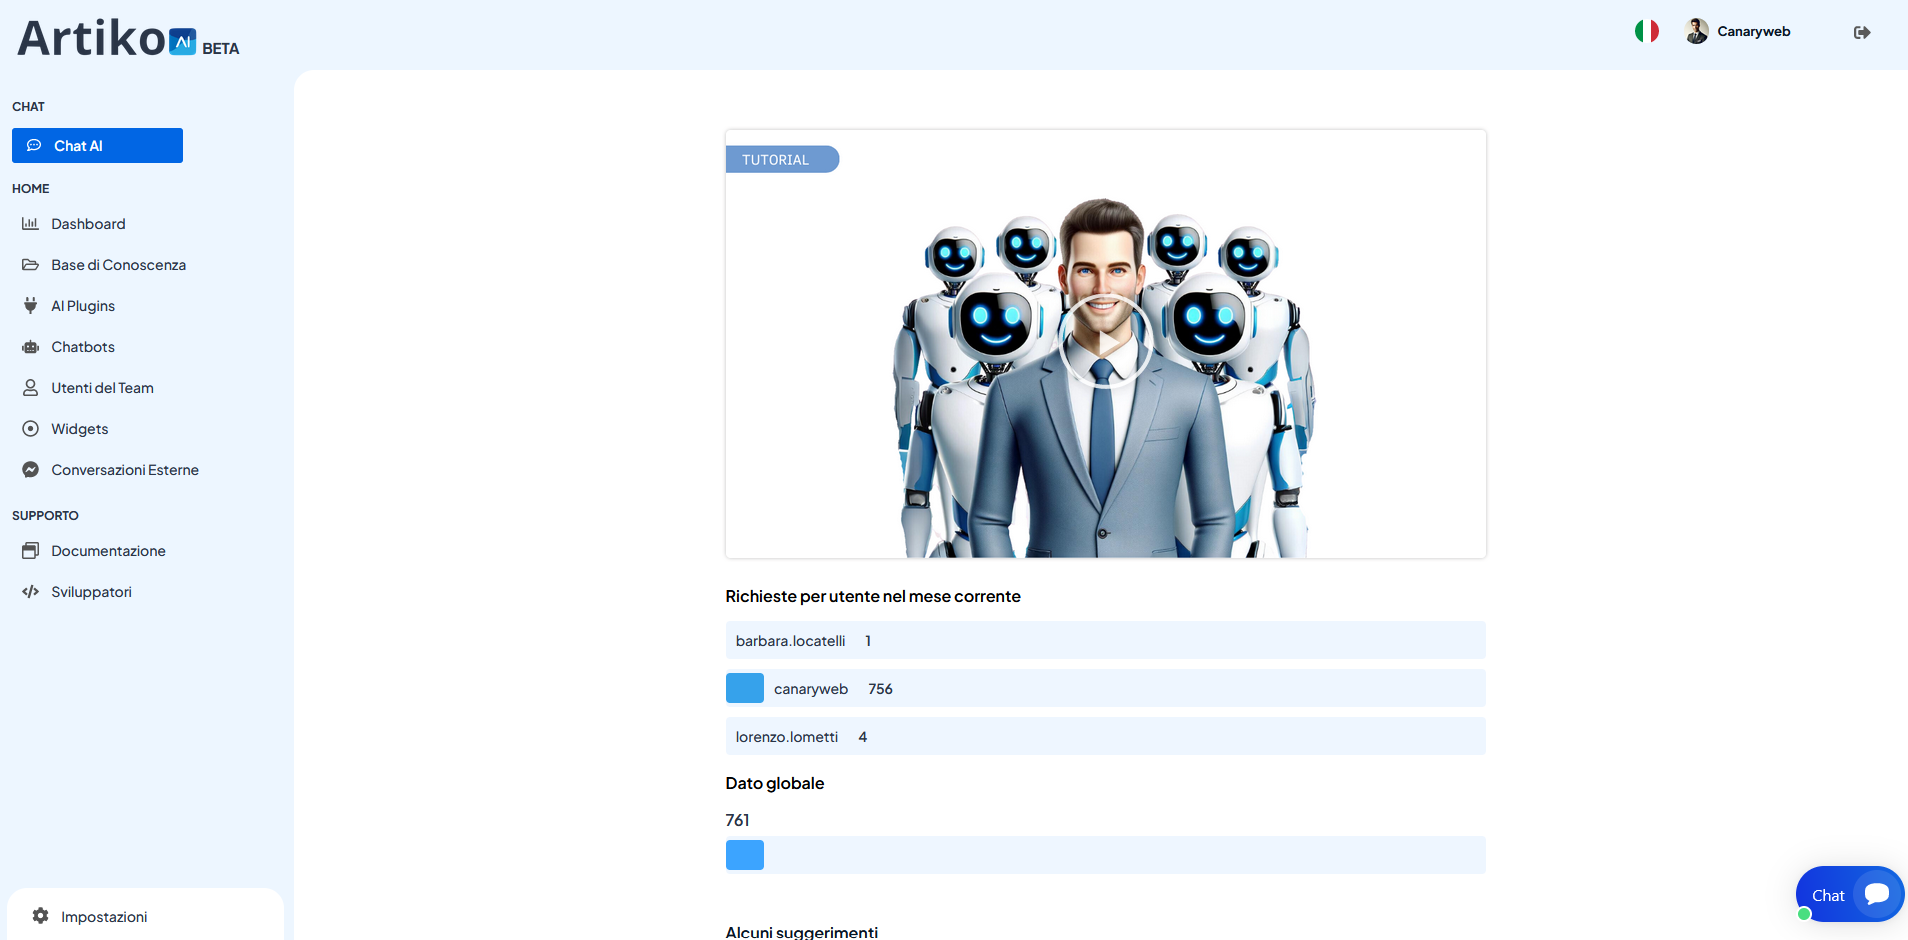
Task: Open the Chatbots page
Action: coord(83,347)
